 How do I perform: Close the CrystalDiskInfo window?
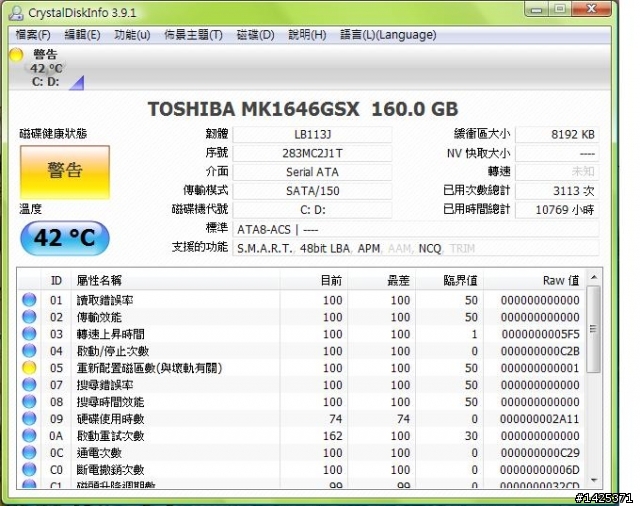591,9
